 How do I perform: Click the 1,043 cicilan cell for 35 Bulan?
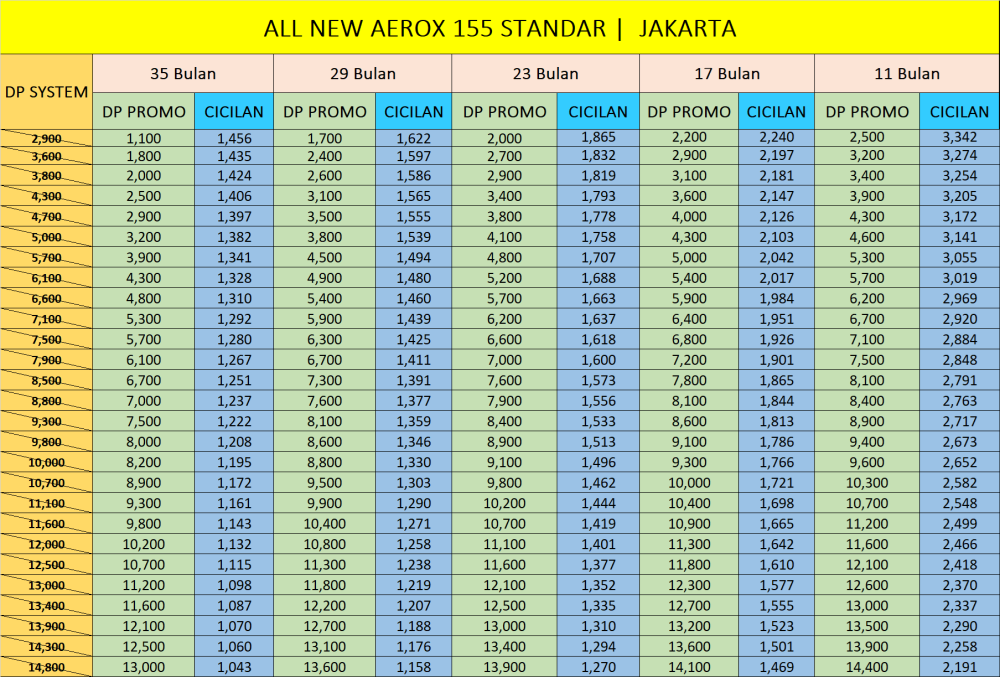point(232,666)
